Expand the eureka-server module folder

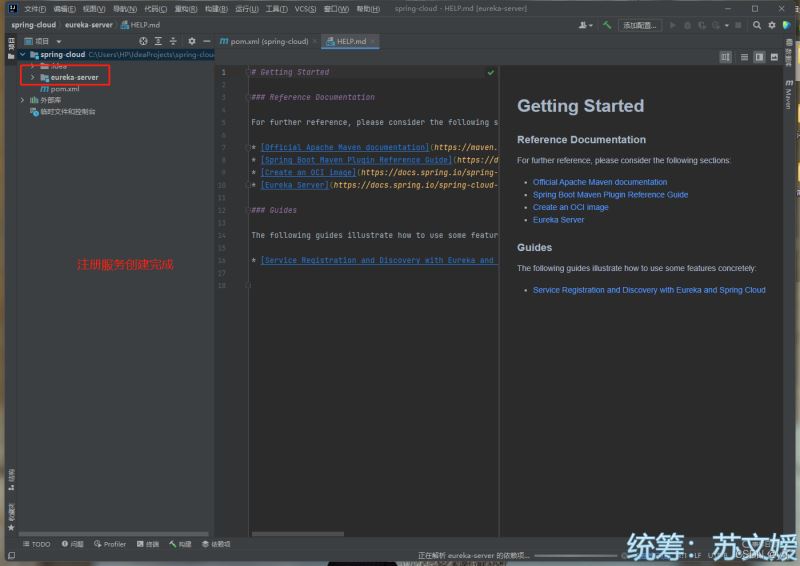tap(32, 77)
